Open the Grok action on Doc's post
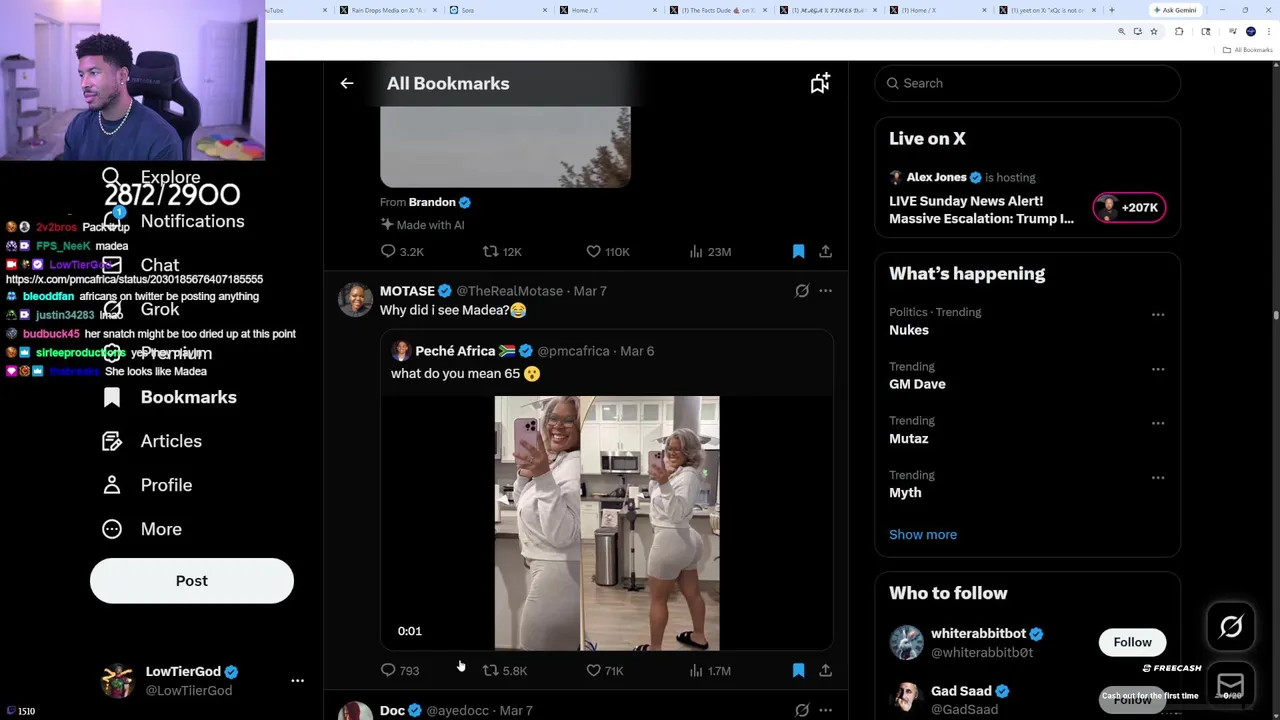 802,710
